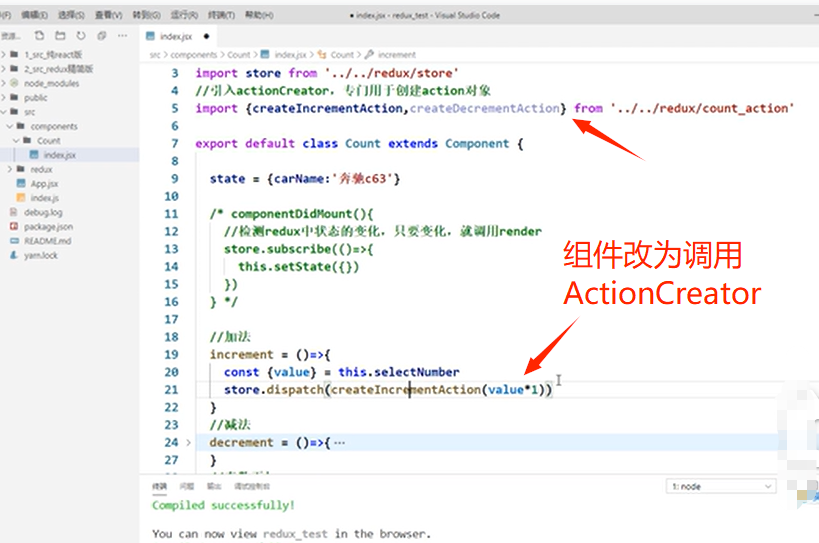819x543 pixels.
Task: Click the New File icon in explorer header
Action: [x=39, y=36]
